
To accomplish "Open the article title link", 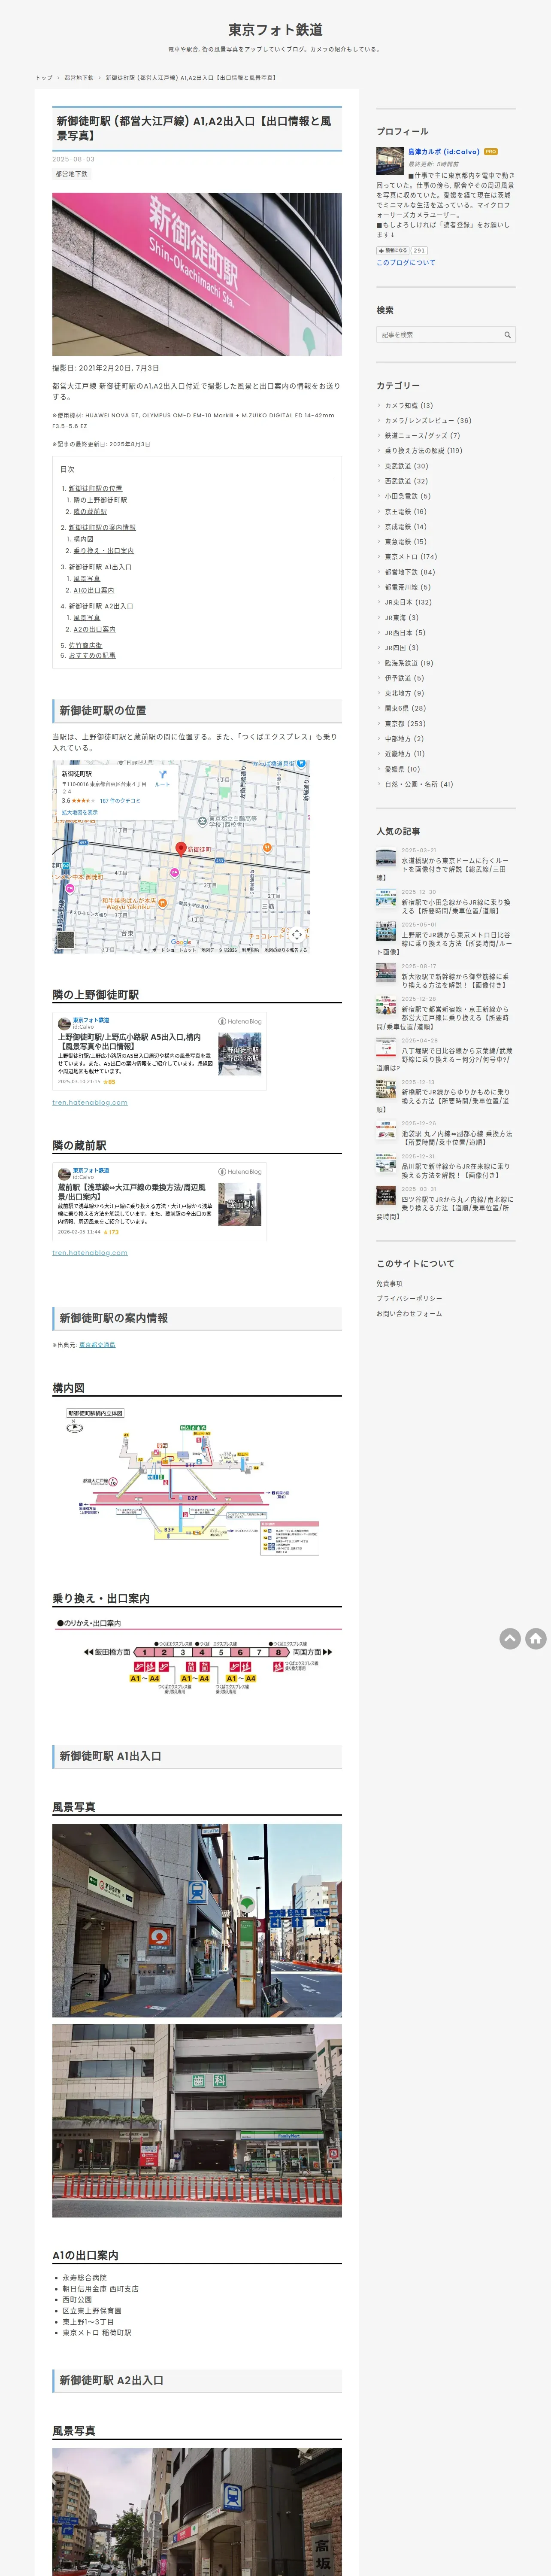I will pos(194,128).
